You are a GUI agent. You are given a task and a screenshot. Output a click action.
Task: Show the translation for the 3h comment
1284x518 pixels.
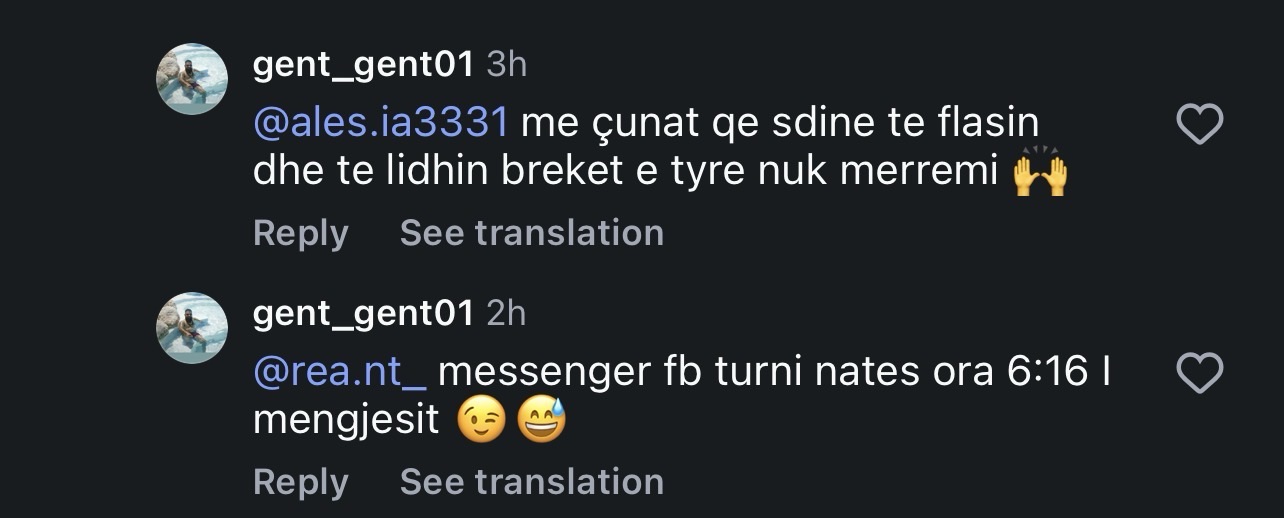pos(531,233)
